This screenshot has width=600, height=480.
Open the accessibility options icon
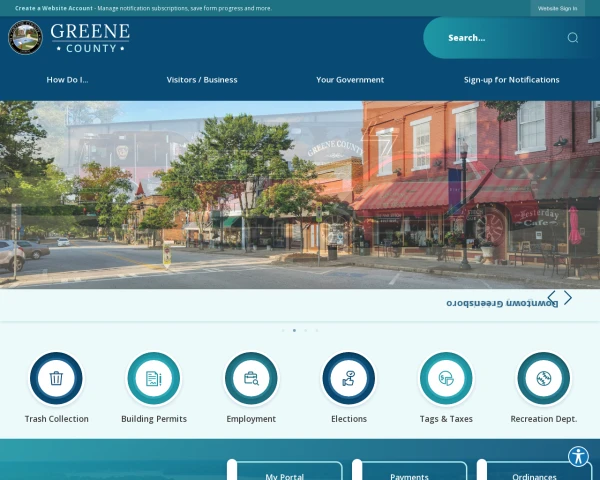coord(578,456)
